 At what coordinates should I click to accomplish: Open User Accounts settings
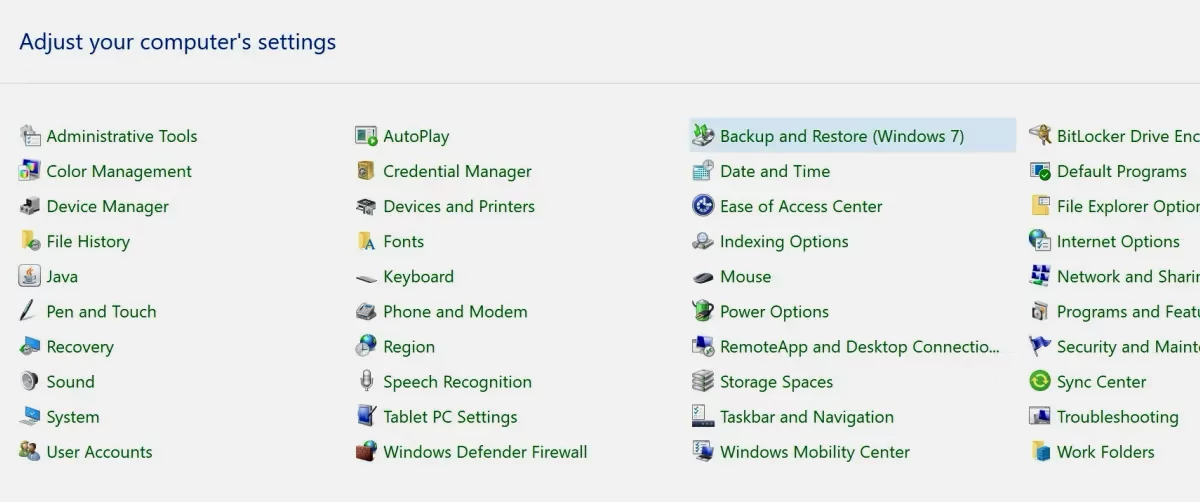click(x=100, y=452)
